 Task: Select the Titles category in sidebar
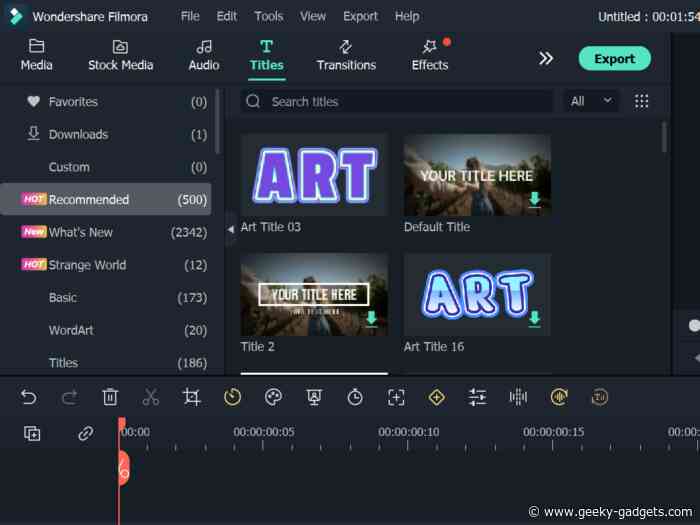pos(106,362)
